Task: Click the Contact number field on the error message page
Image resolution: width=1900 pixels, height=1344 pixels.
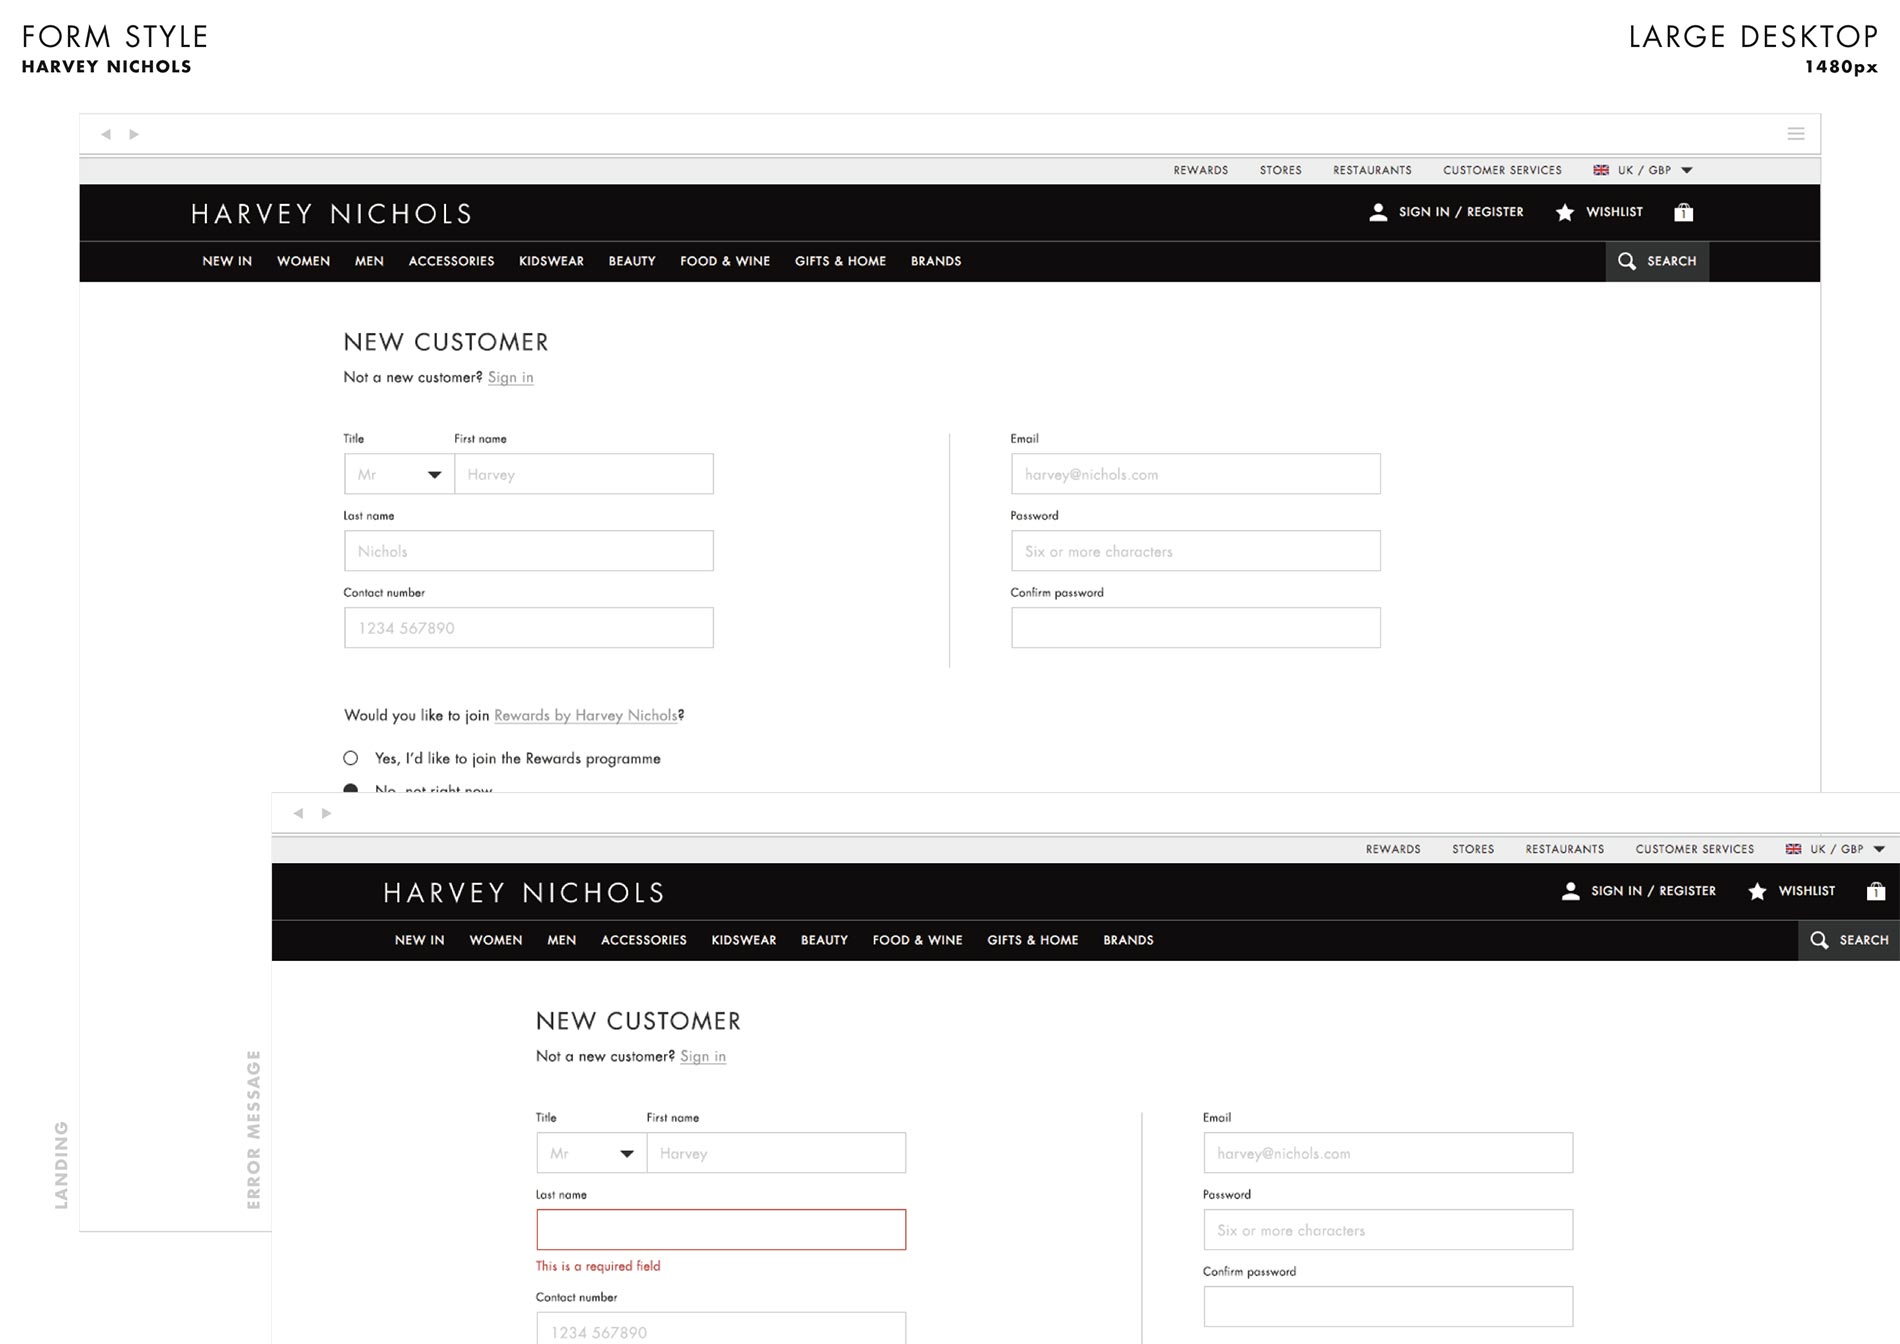Action: click(x=721, y=1328)
